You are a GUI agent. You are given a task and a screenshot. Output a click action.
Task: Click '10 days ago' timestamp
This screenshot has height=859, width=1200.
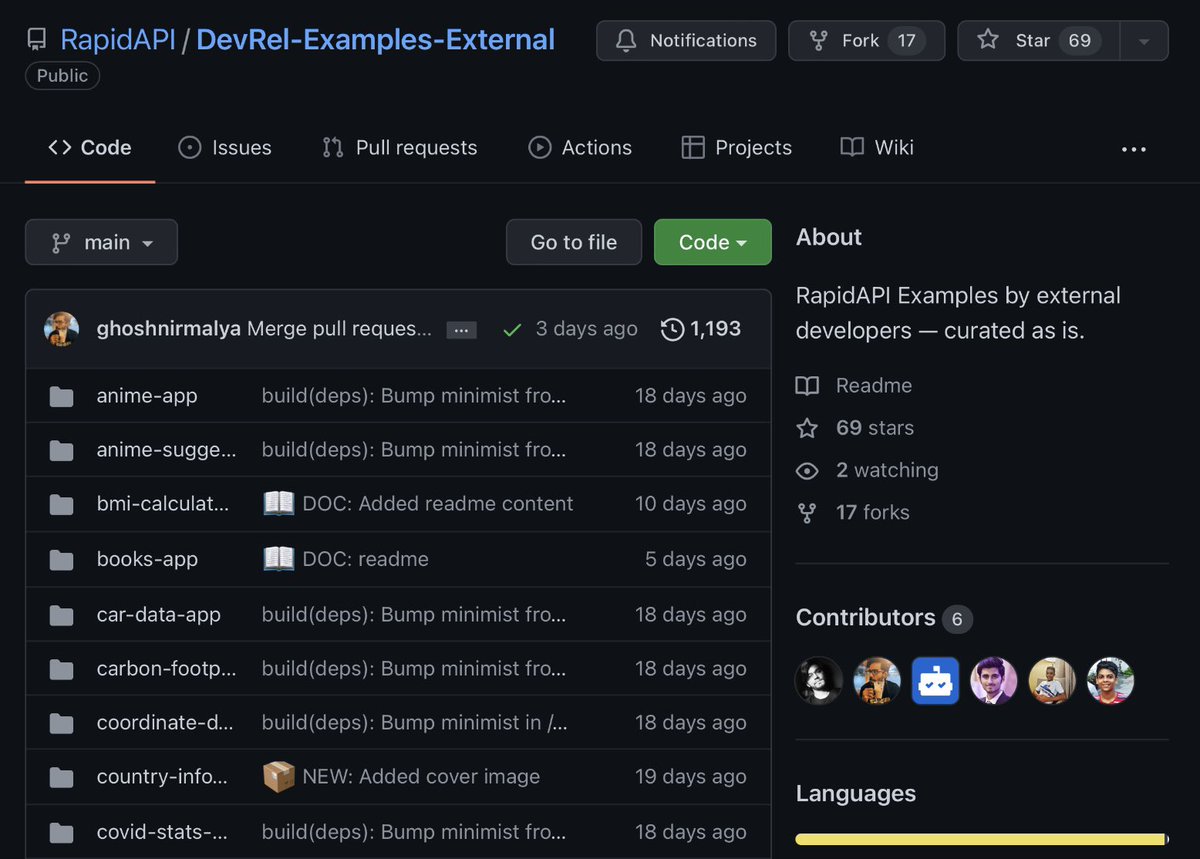(690, 504)
